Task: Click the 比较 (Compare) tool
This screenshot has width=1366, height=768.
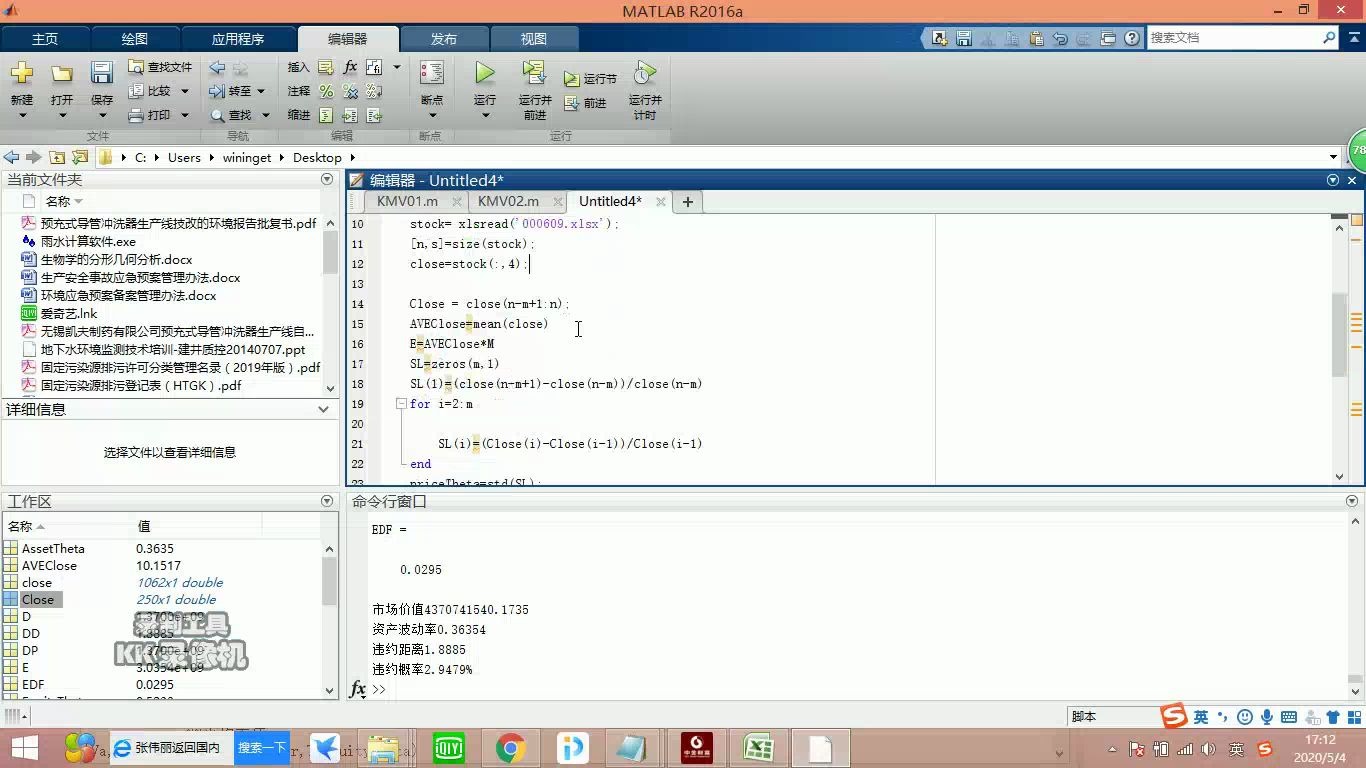Action: tap(150, 91)
